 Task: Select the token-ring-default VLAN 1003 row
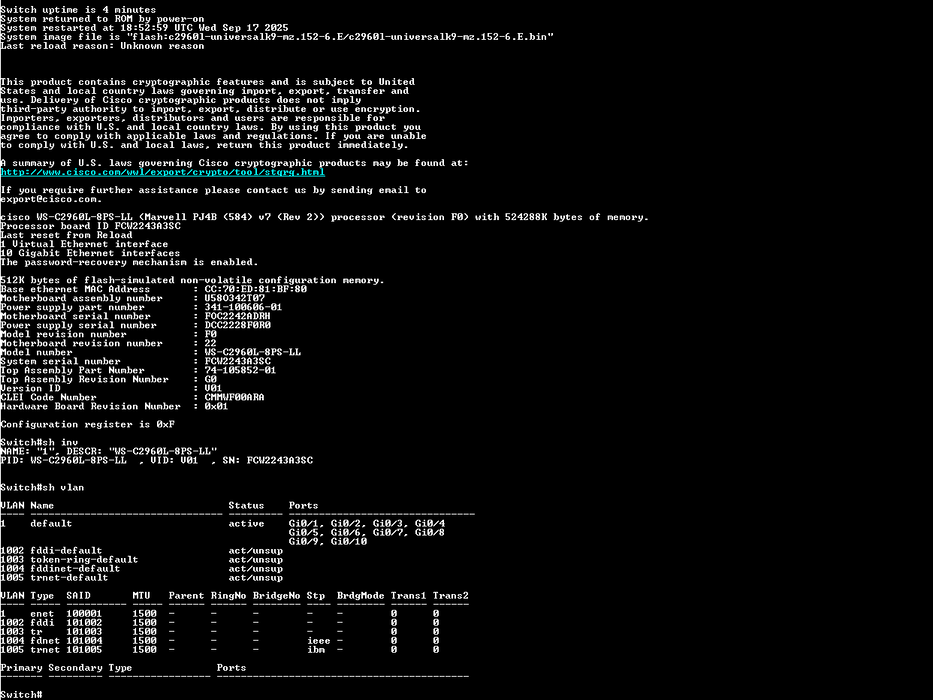tap(142, 560)
